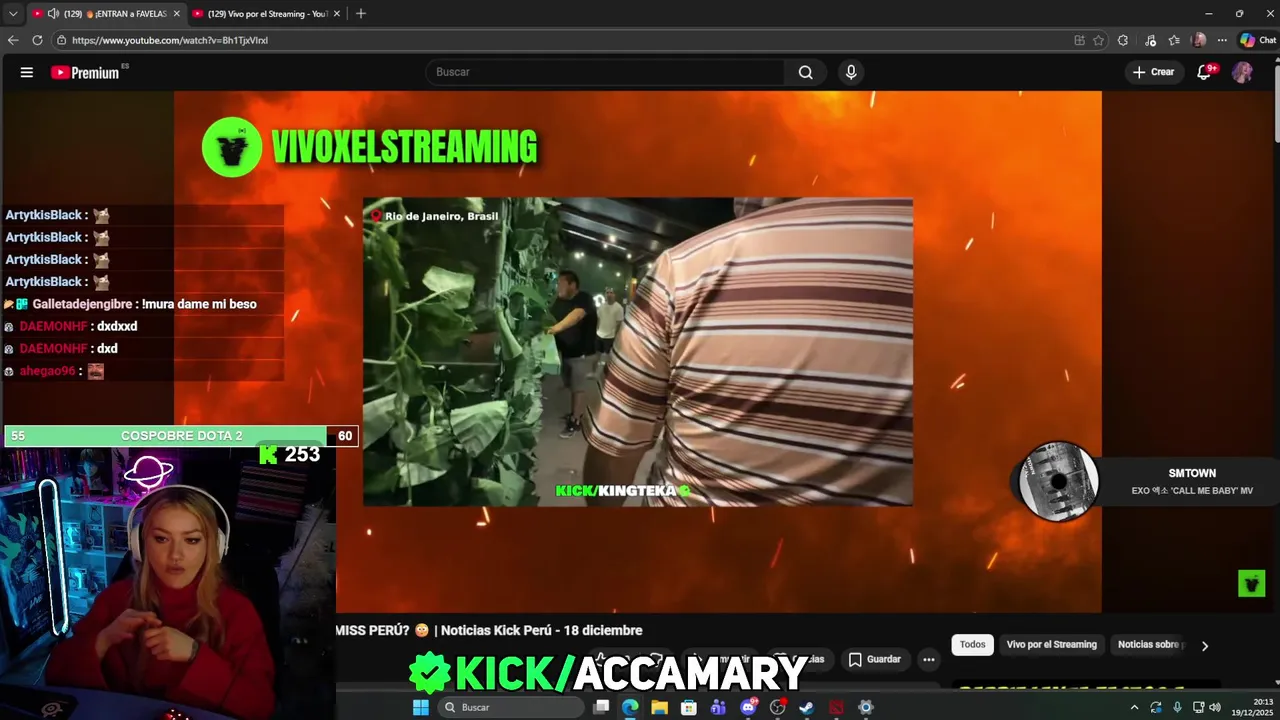The width and height of the screenshot is (1280, 720).
Task: Open Task View from taskbar
Action: pyautogui.click(x=601, y=707)
